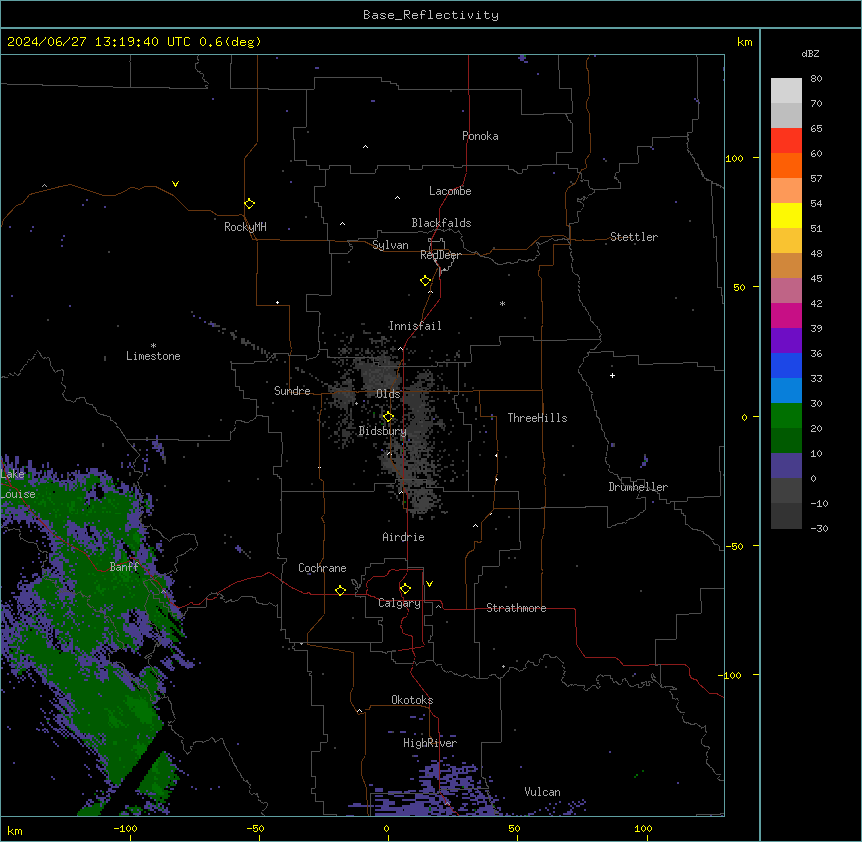Click yellow station marker south of RedDeer
The width and height of the screenshot is (862, 842).
[425, 281]
